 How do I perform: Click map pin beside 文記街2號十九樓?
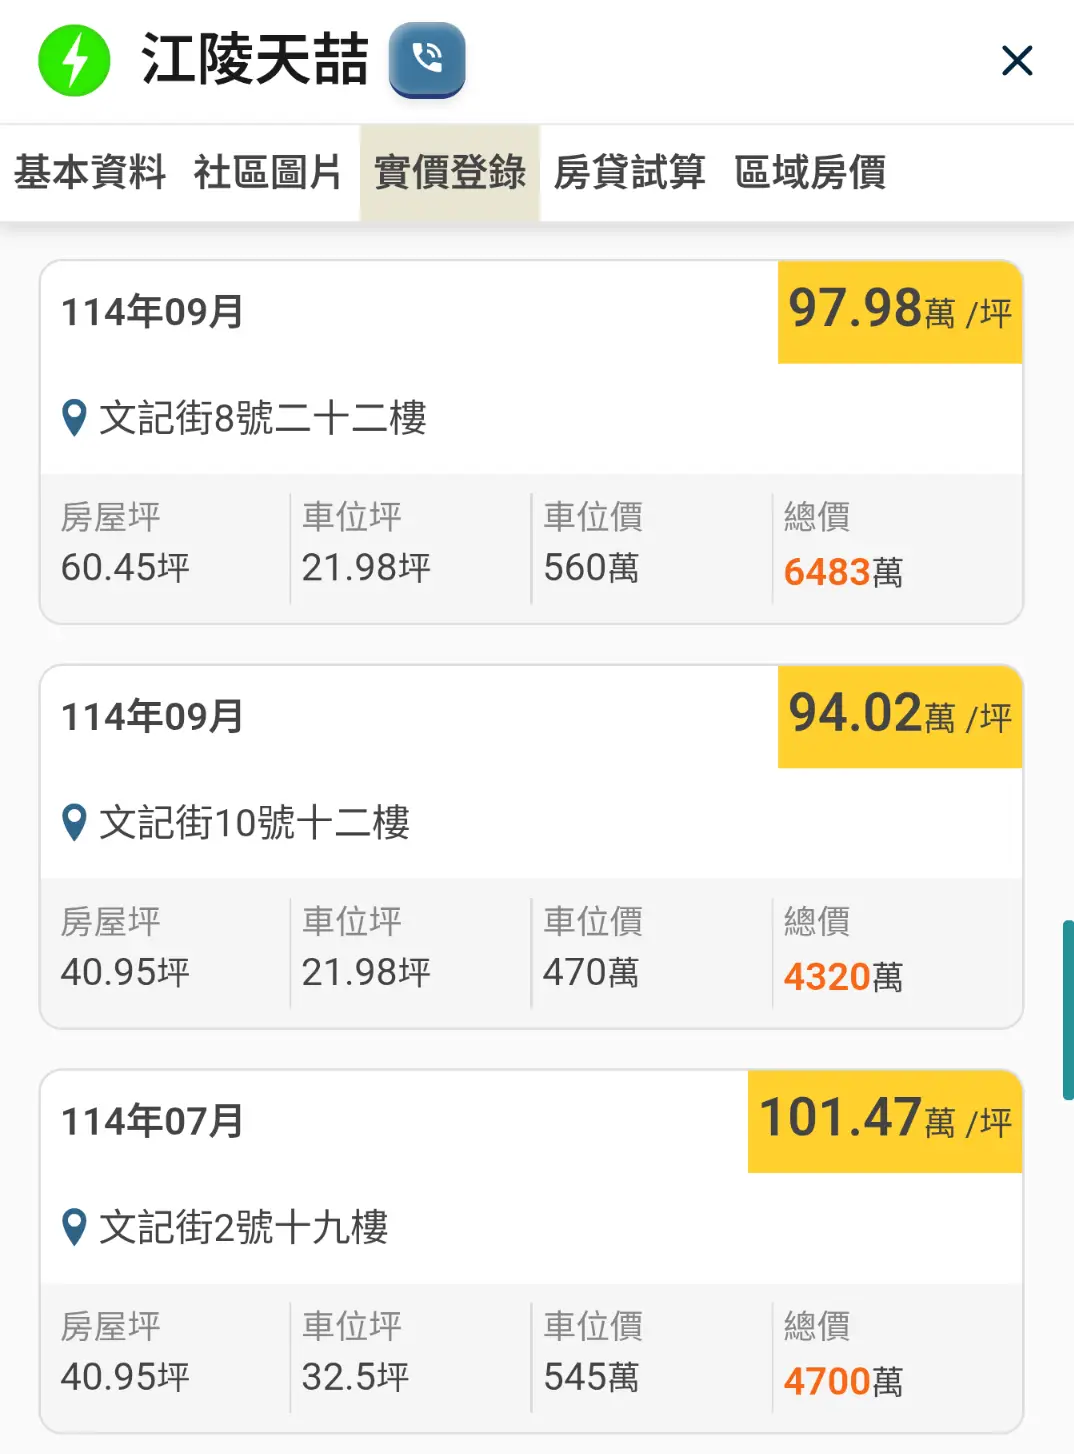(74, 1227)
